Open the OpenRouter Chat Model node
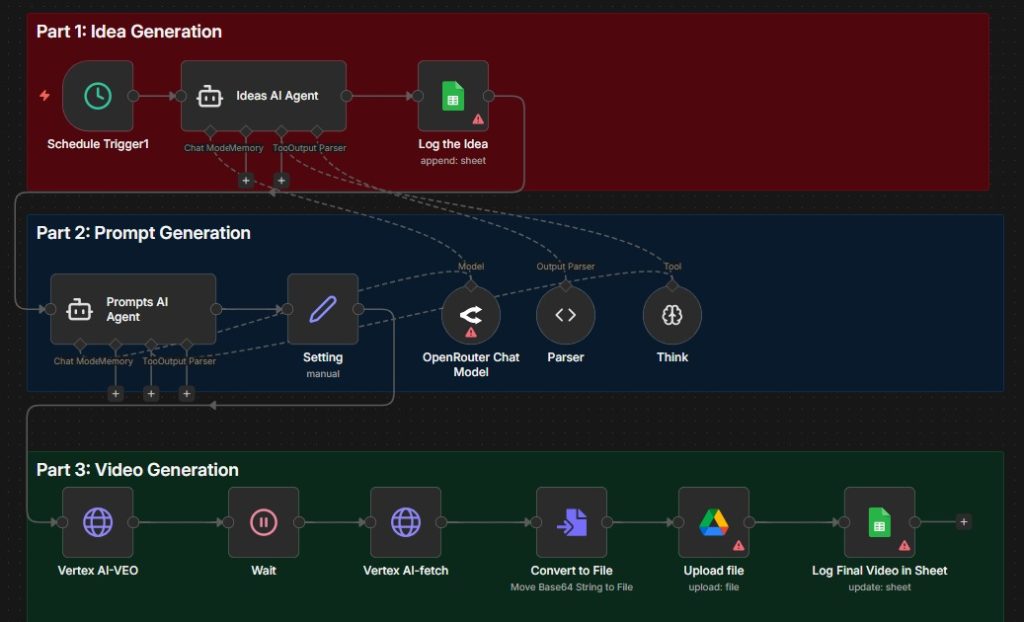Viewport: 1024px width, 622px height. 471,315
